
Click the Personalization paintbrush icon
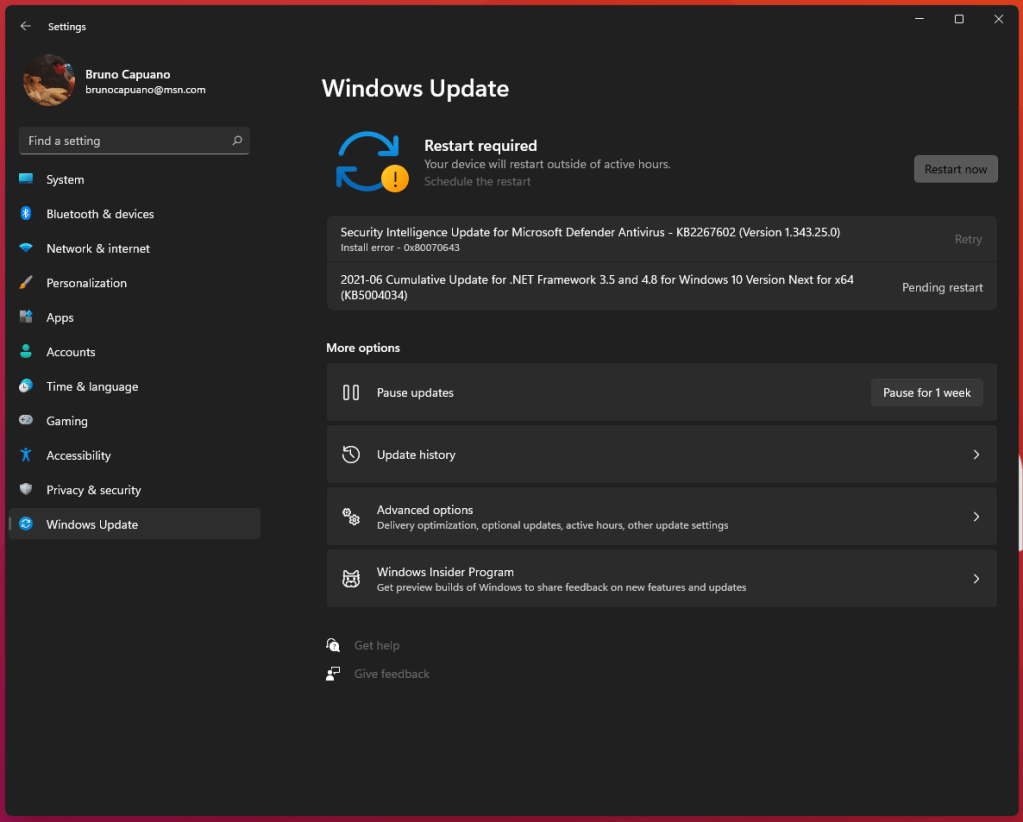[x=26, y=283]
